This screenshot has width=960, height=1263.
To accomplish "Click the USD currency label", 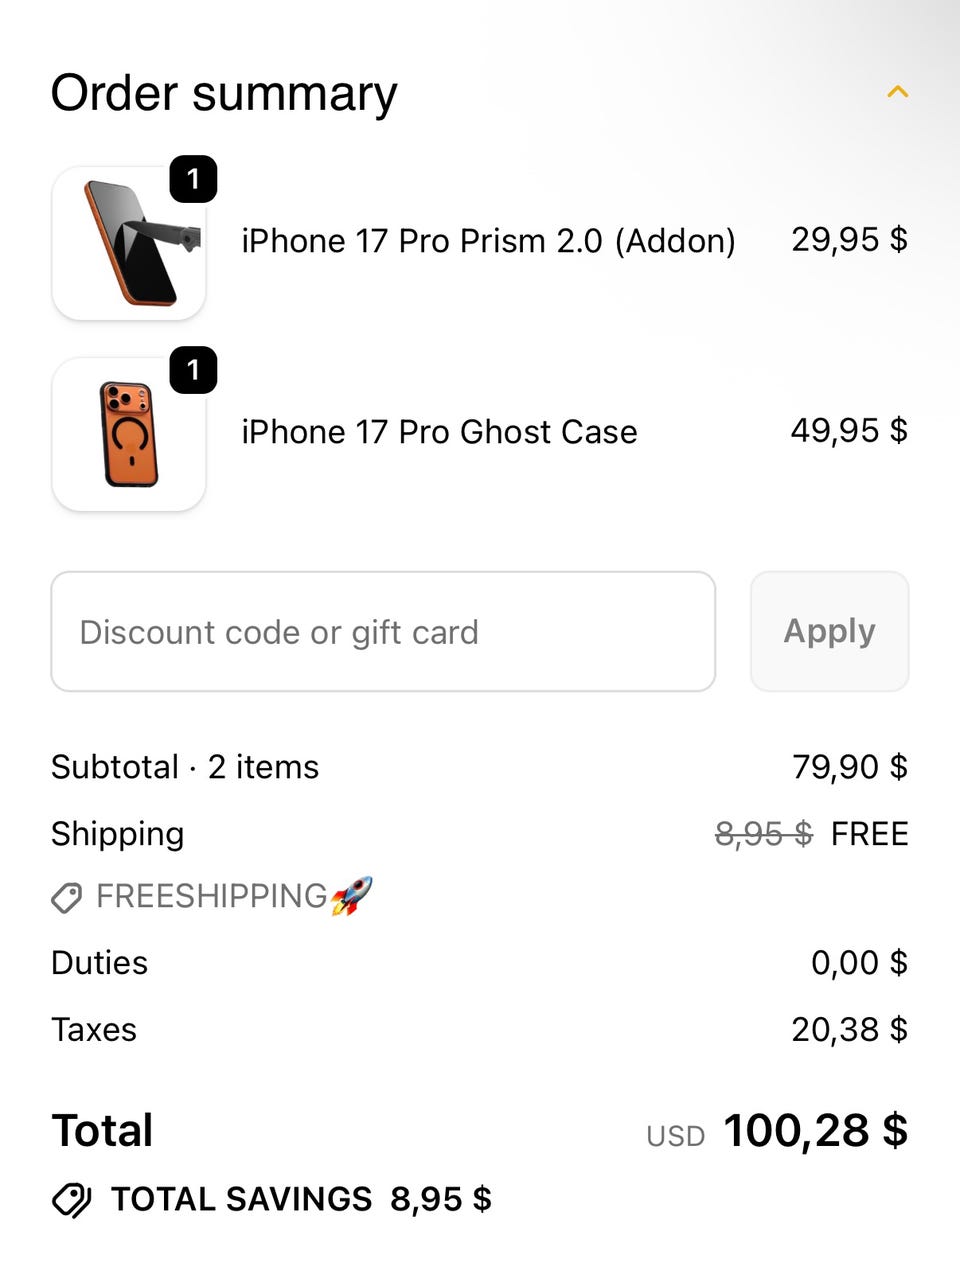I will (675, 1136).
